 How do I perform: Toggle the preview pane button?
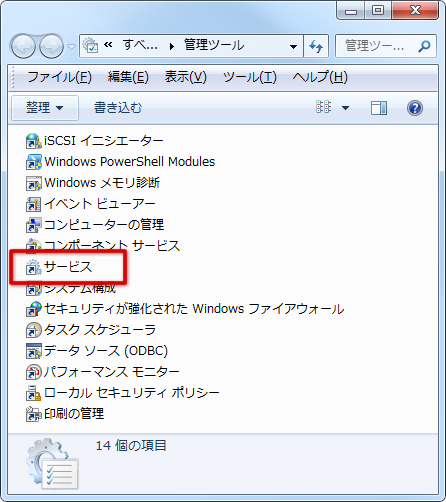tap(379, 108)
